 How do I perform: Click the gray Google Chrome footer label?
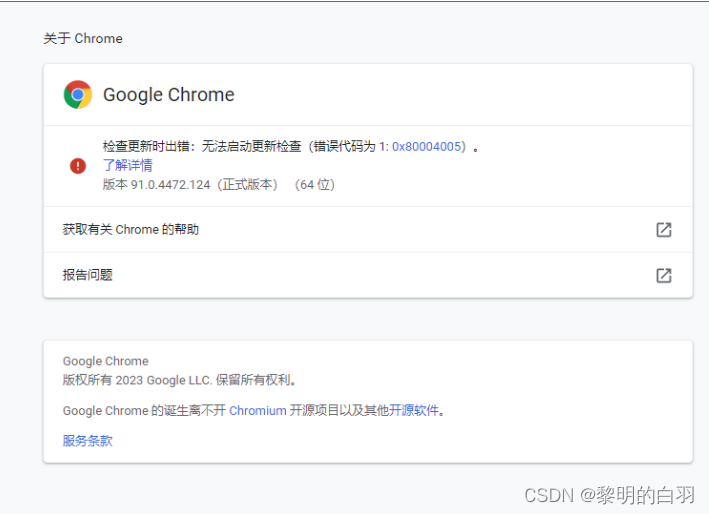[105, 361]
